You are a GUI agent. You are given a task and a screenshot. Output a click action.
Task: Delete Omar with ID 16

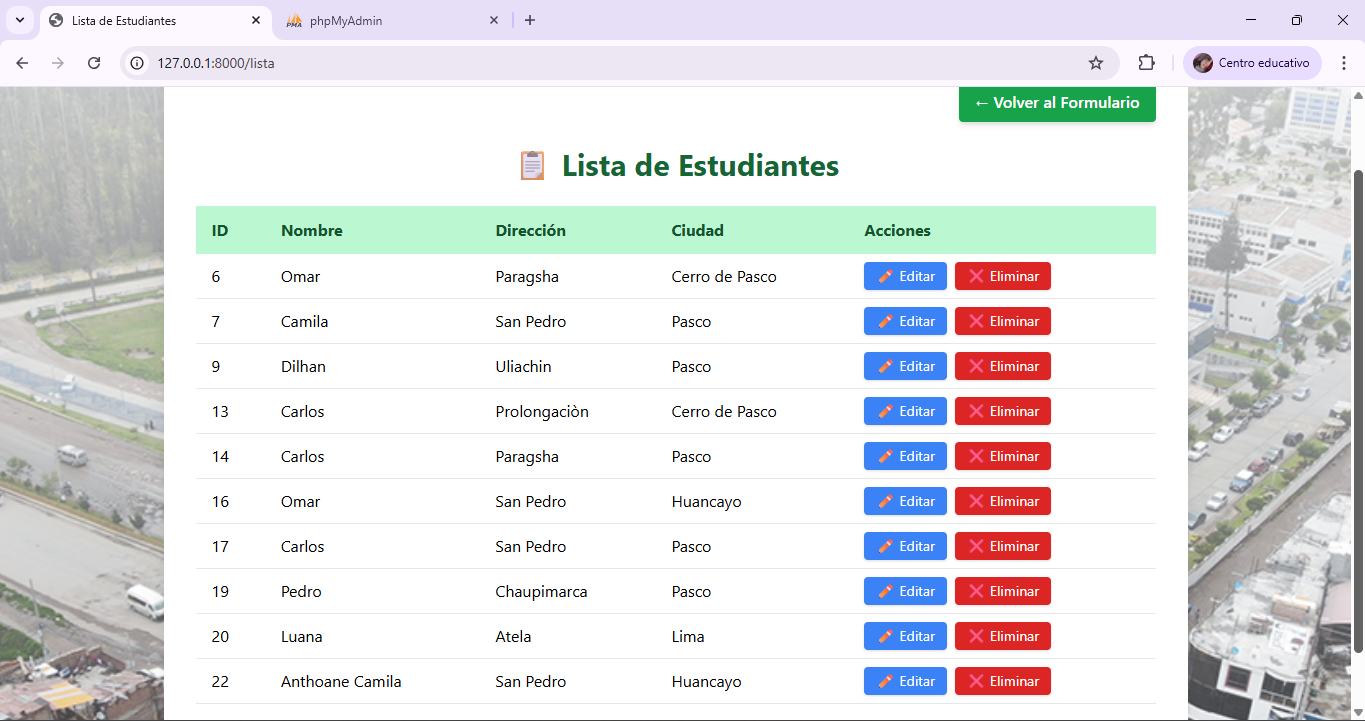tap(1003, 501)
